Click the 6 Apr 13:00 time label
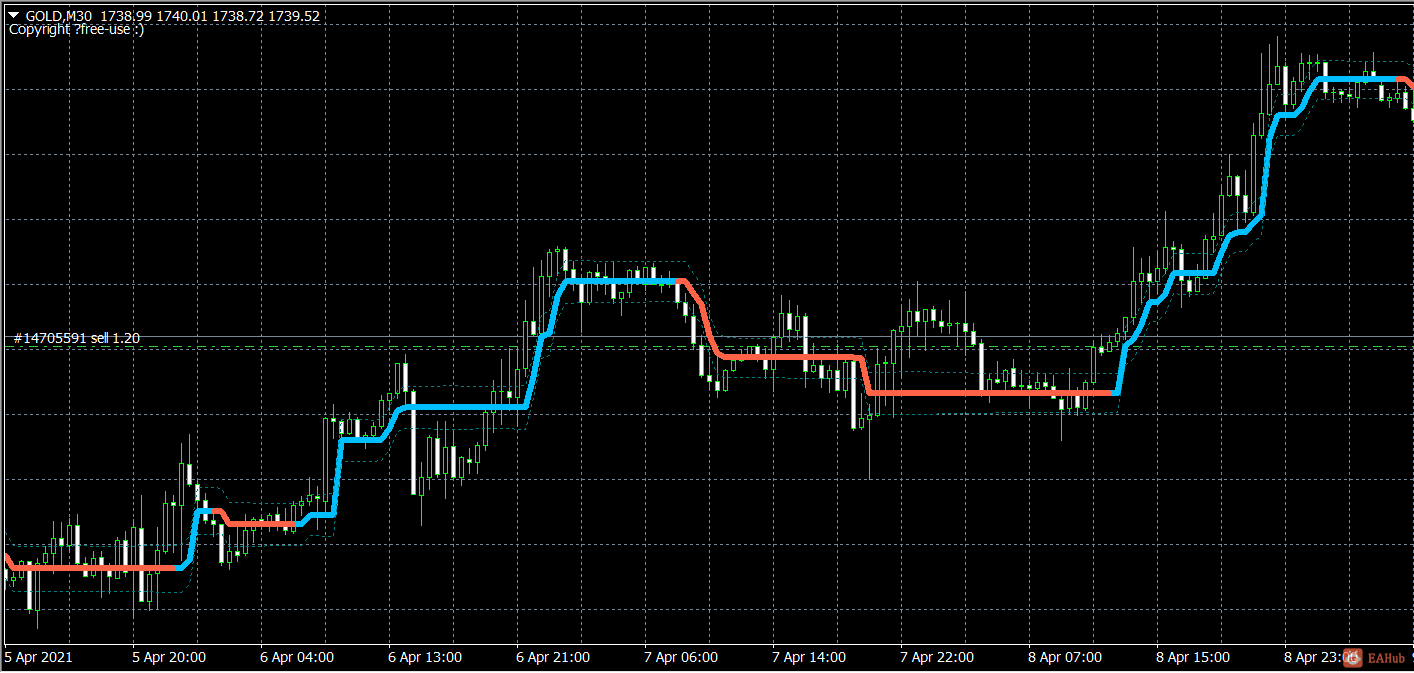This screenshot has width=1414, height=673. pyautogui.click(x=425, y=657)
